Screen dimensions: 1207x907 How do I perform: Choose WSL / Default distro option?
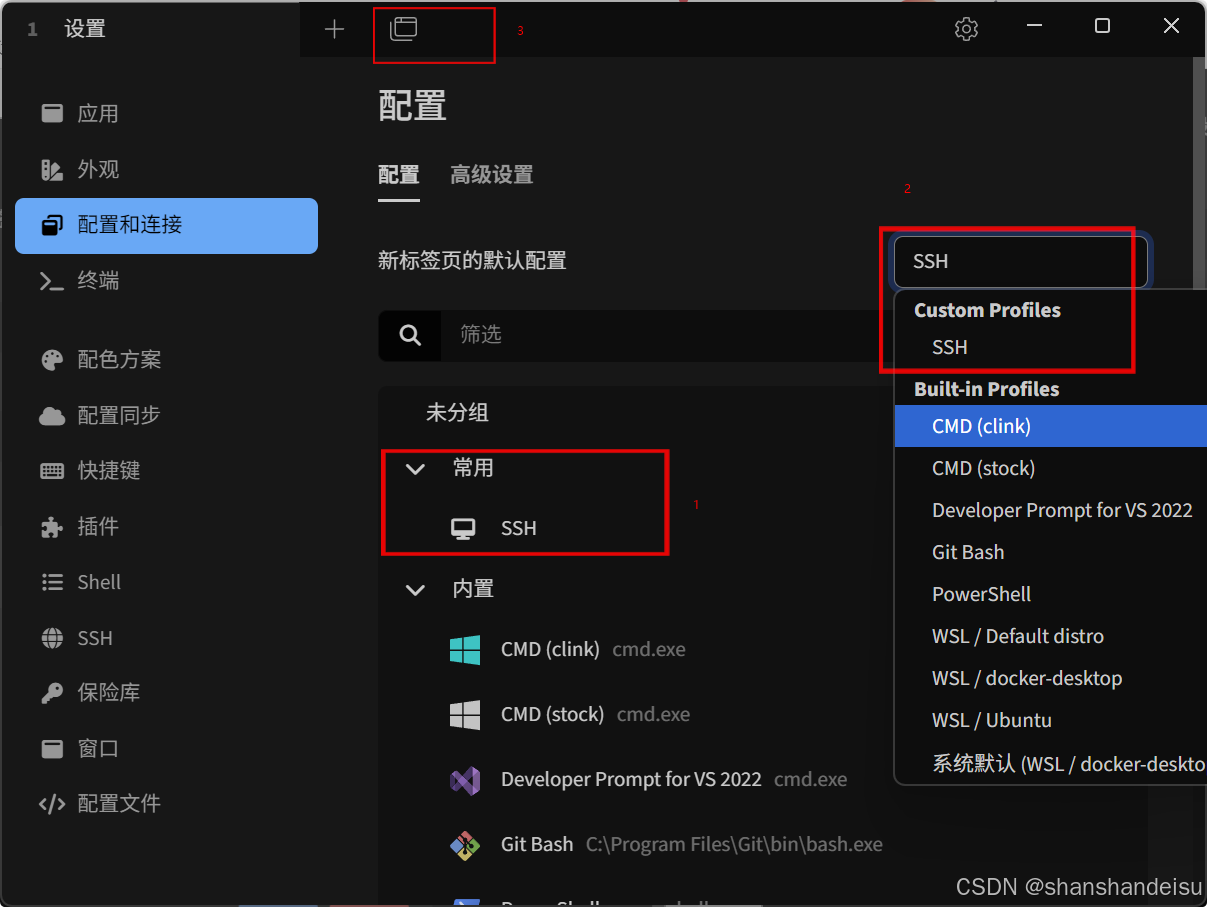click(x=1050, y=636)
